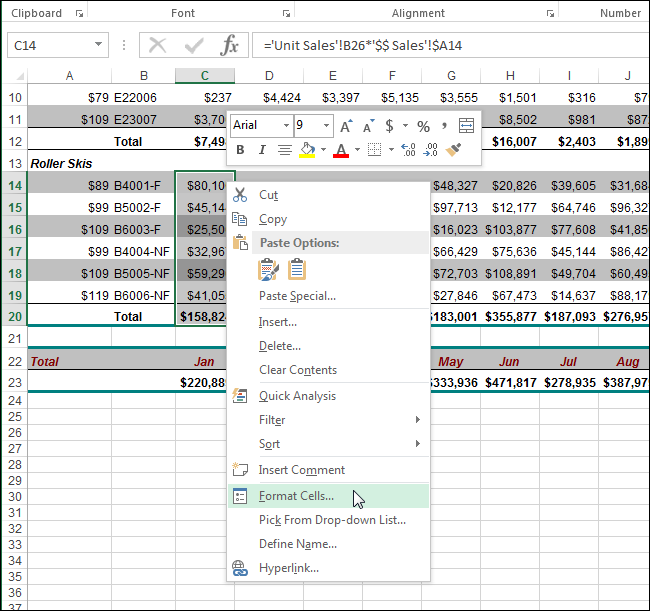This screenshot has height=611, width=650.
Task: Expand the font size 9 dropdown
Action: pyautogui.click(x=327, y=126)
